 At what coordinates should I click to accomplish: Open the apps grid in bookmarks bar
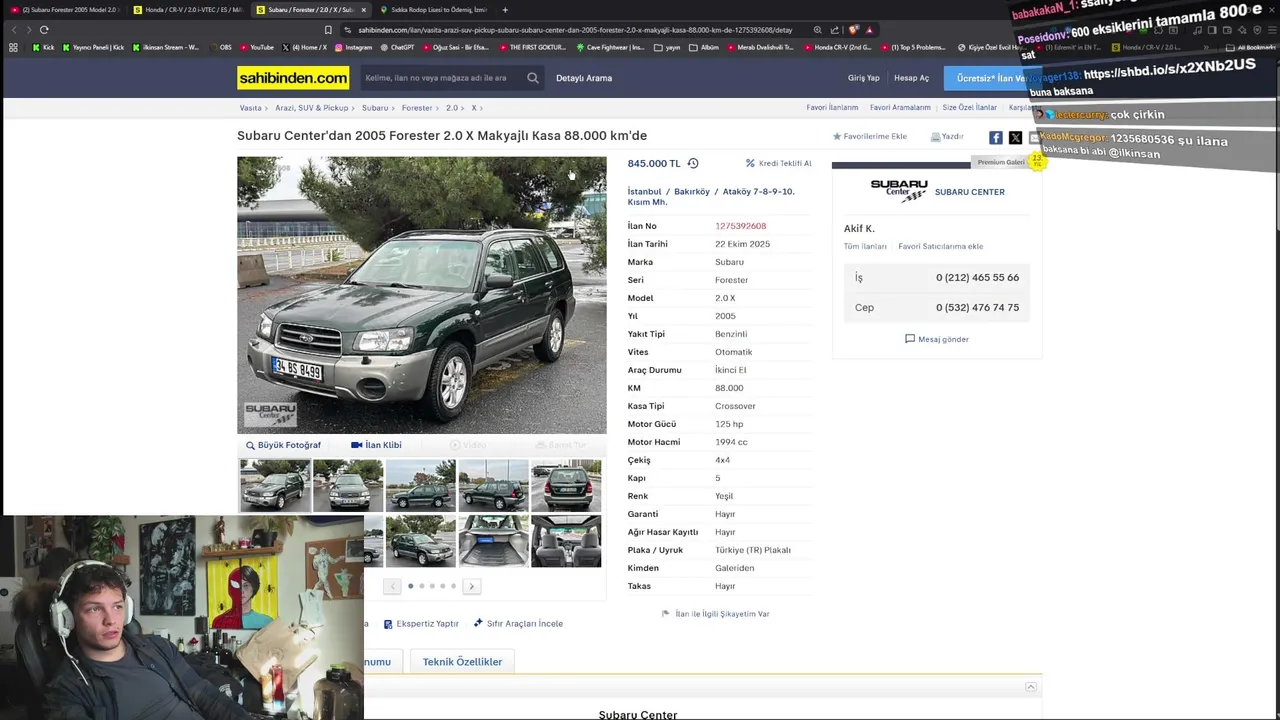[x=13, y=47]
